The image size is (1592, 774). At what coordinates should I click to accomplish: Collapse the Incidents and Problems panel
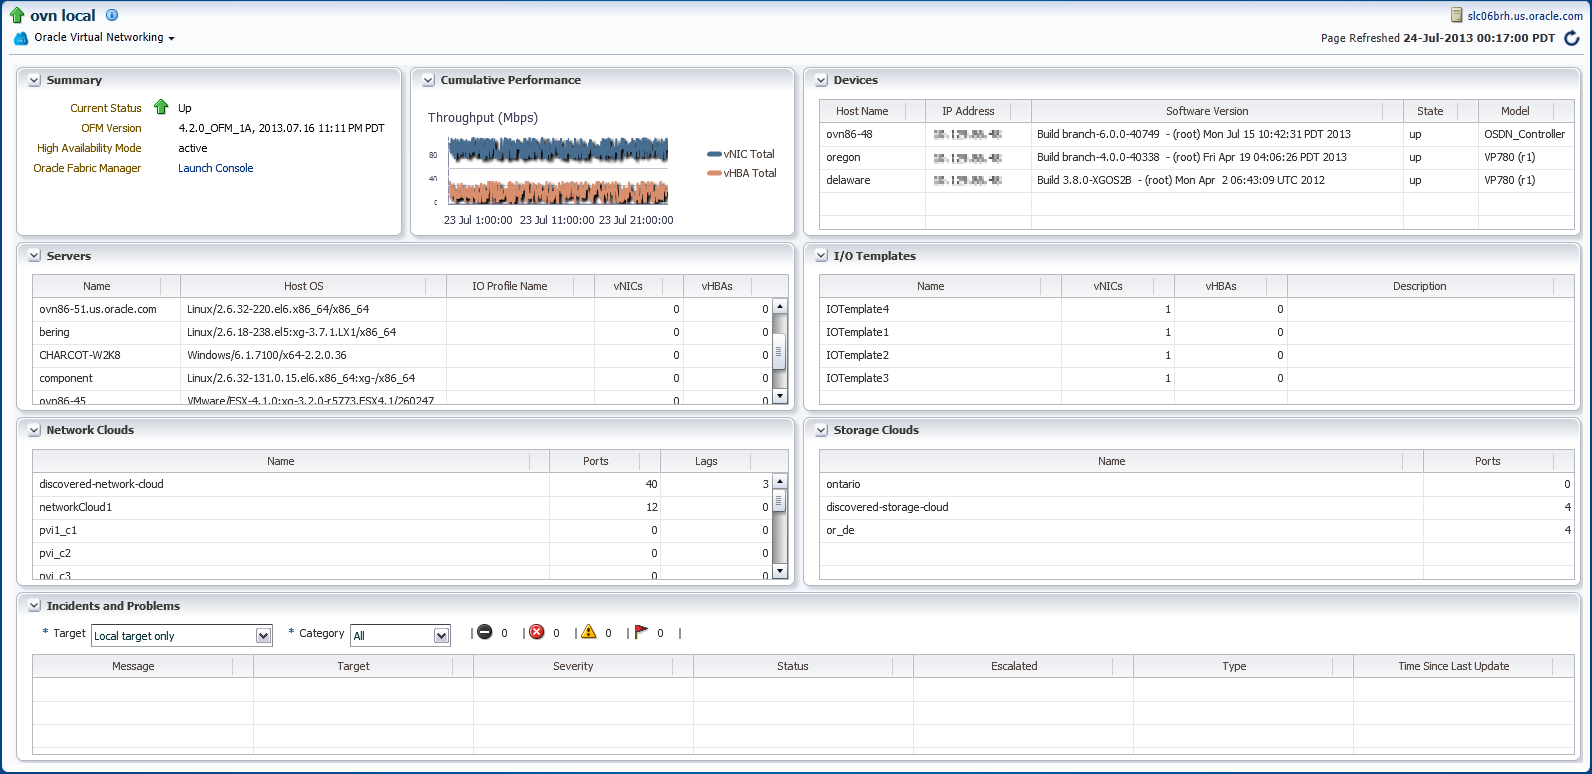click(x=34, y=606)
